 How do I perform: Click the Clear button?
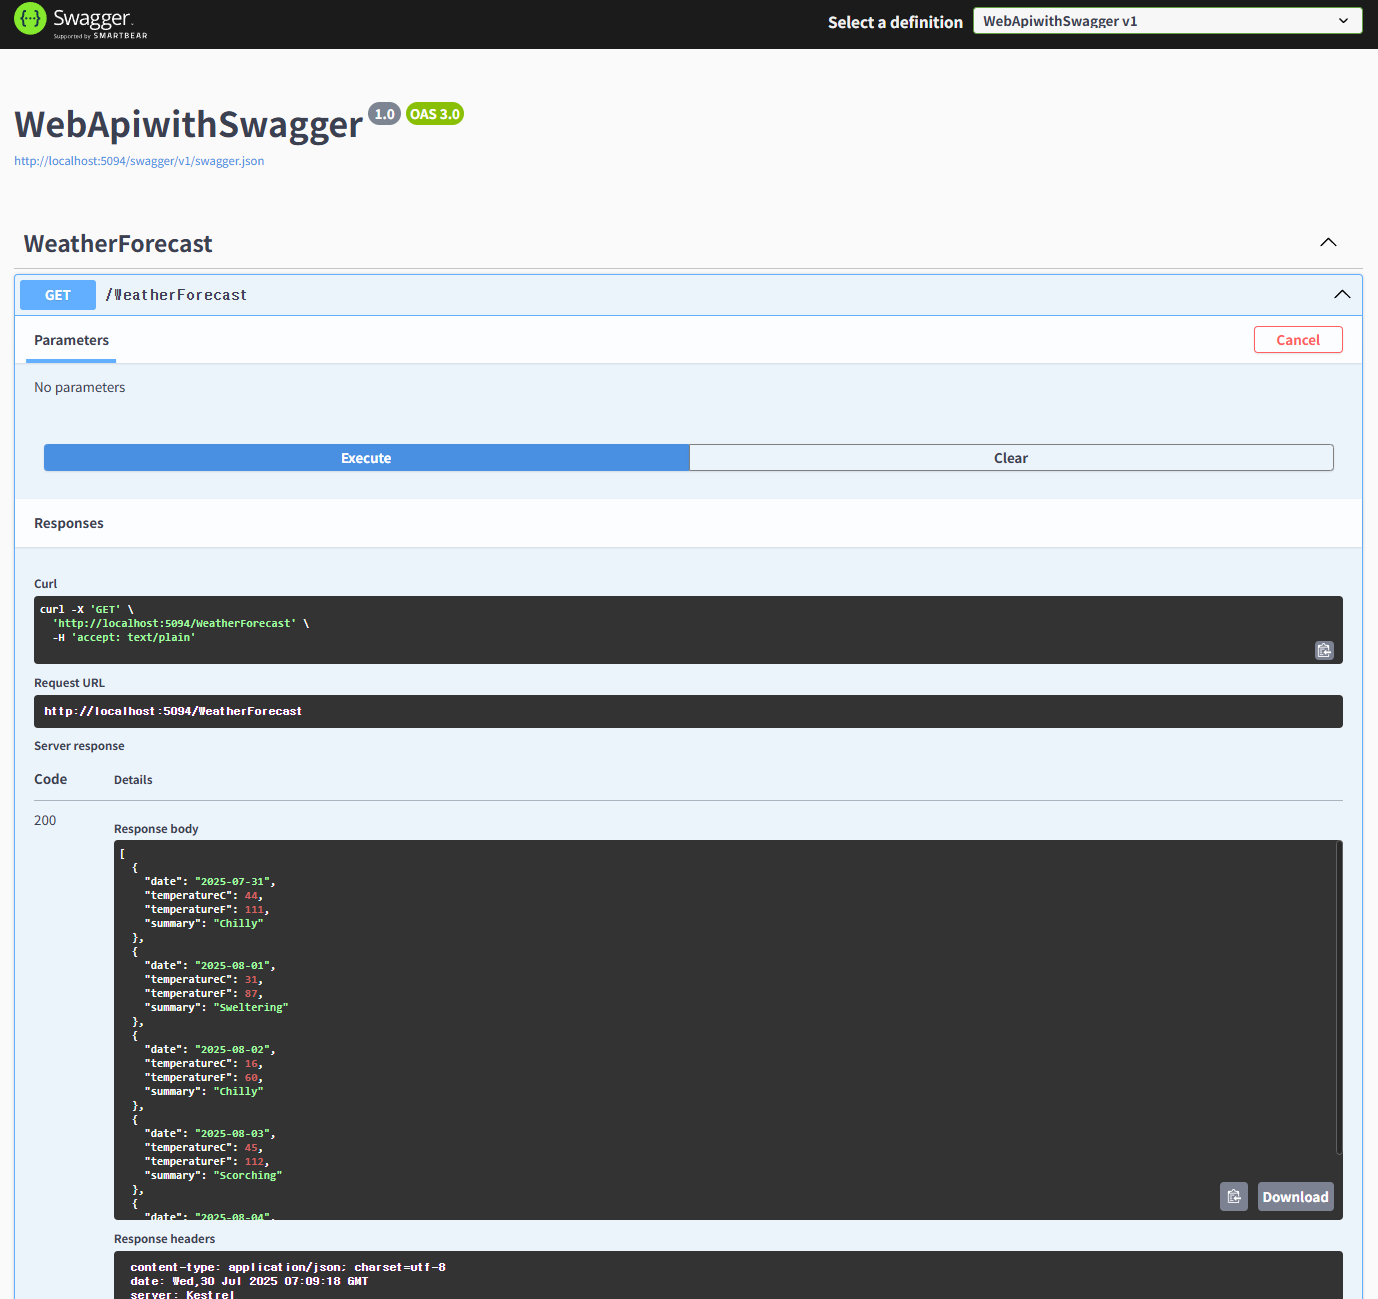tap(1011, 458)
